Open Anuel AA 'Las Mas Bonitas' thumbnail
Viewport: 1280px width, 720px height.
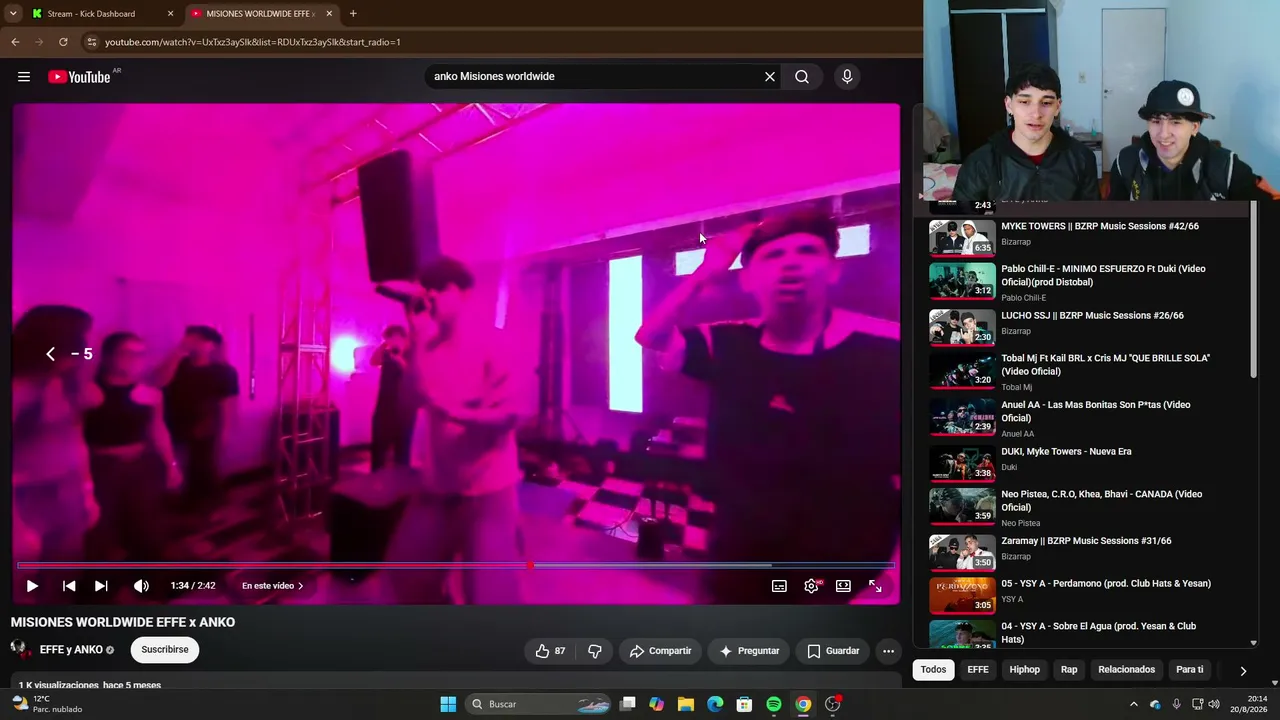[962, 416]
